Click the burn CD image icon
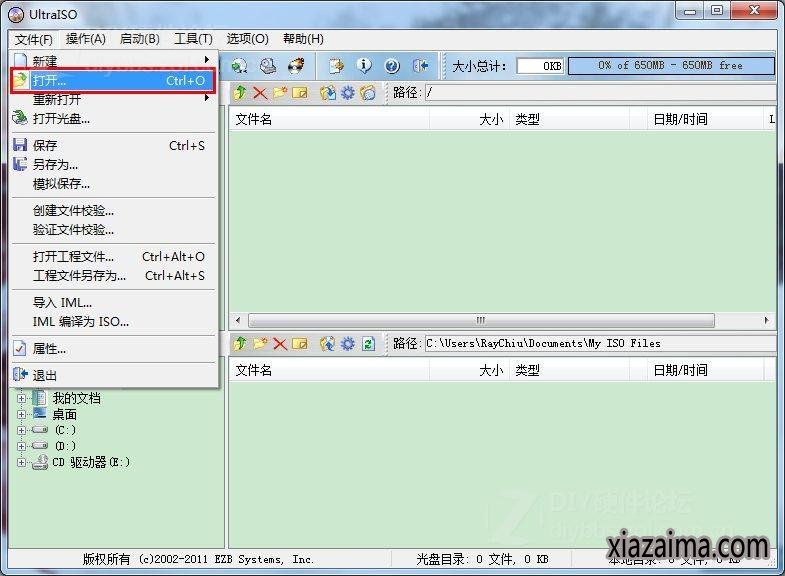Viewport: 785px width, 576px height. point(296,66)
